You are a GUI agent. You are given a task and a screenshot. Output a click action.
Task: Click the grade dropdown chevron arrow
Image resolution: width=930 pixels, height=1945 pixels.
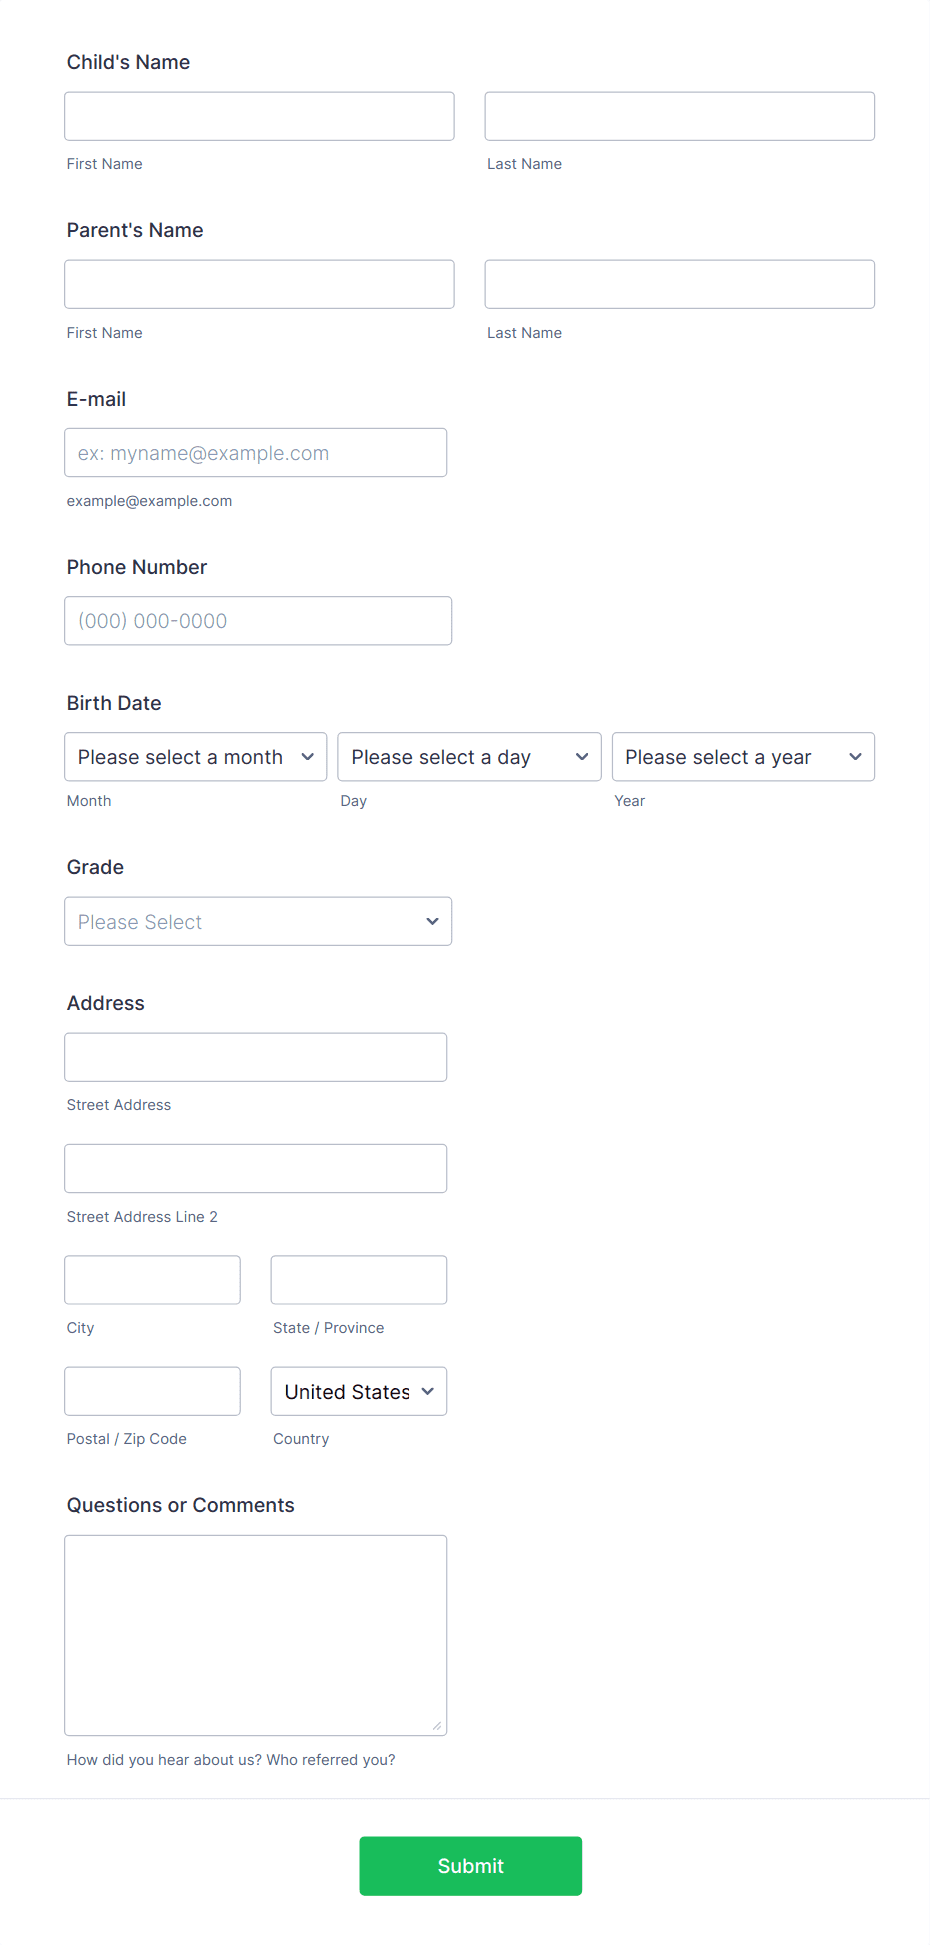(431, 921)
